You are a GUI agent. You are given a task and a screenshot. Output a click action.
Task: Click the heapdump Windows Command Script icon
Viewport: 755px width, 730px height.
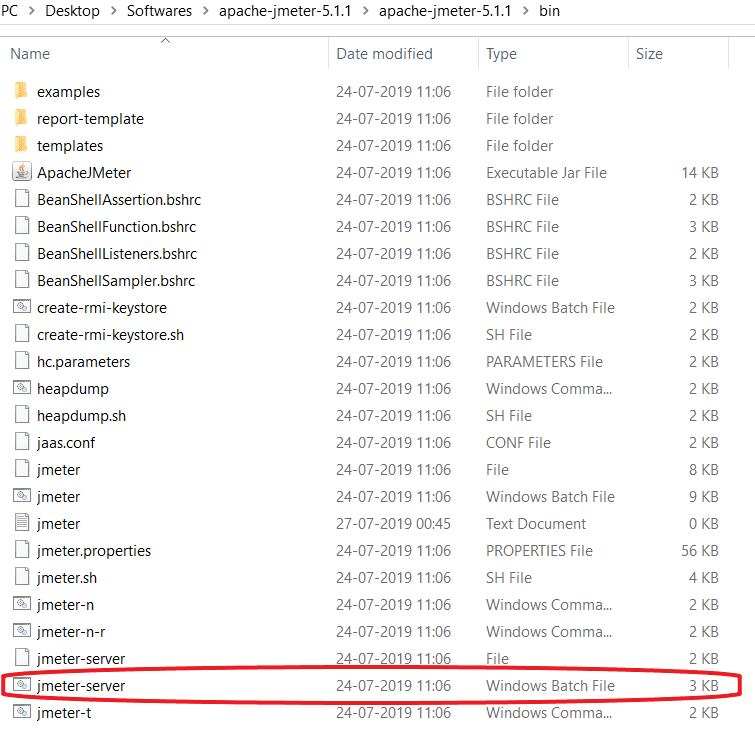pos(21,388)
